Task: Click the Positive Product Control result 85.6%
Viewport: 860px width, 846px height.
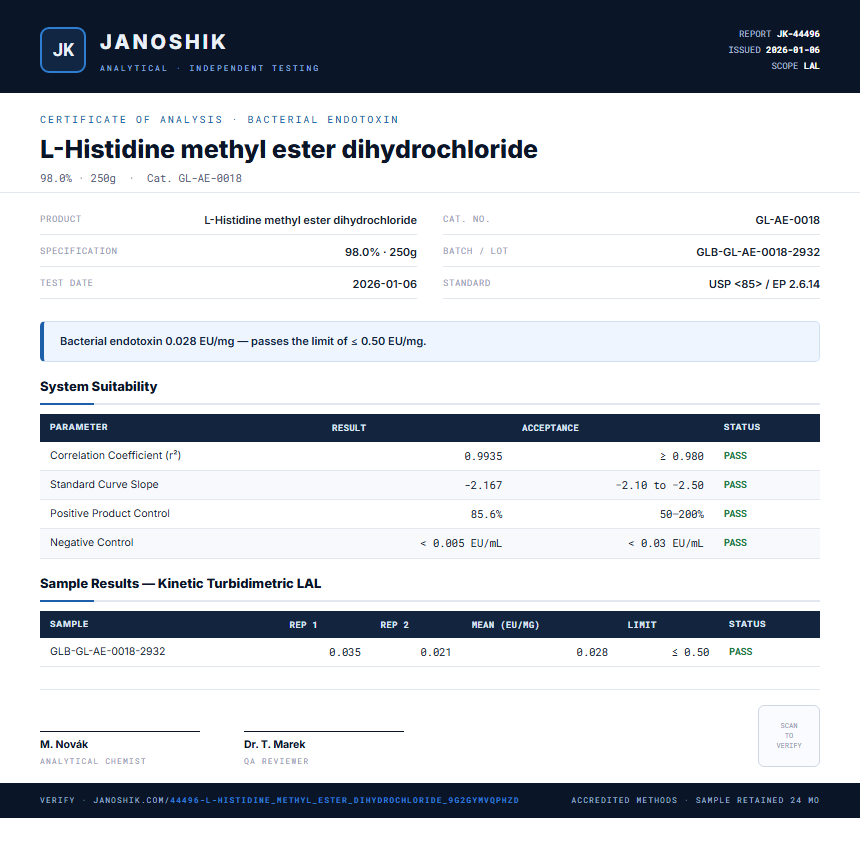Action: [x=486, y=515]
